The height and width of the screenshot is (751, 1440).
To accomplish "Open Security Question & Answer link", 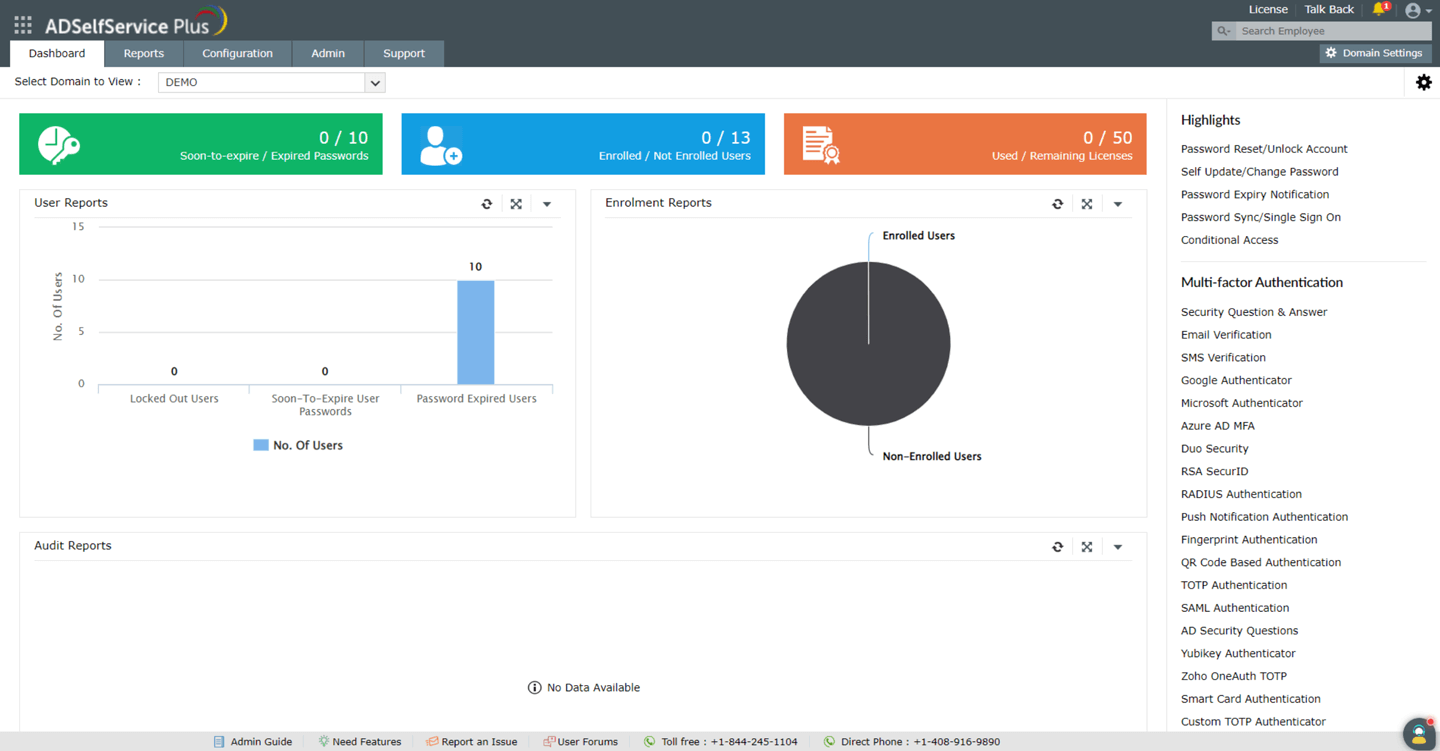I will click(1254, 312).
